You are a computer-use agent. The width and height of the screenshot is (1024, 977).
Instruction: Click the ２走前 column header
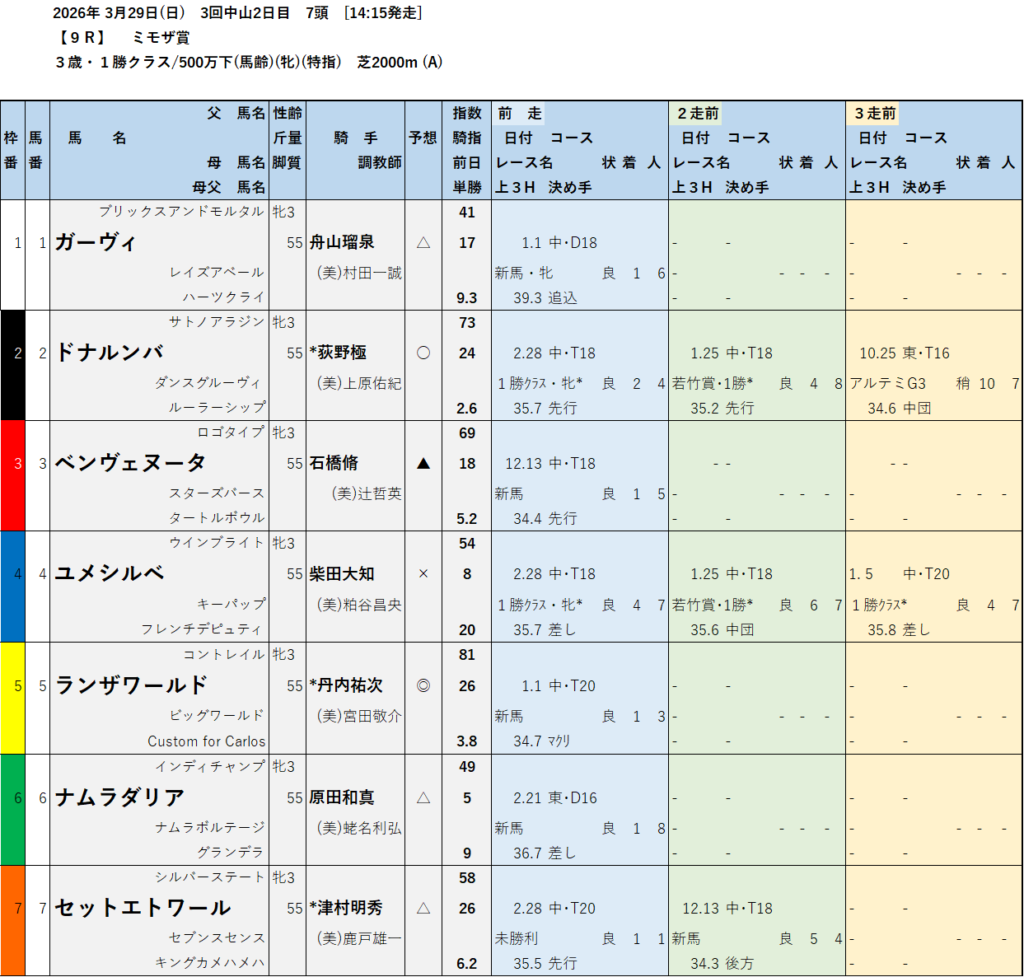click(x=698, y=114)
